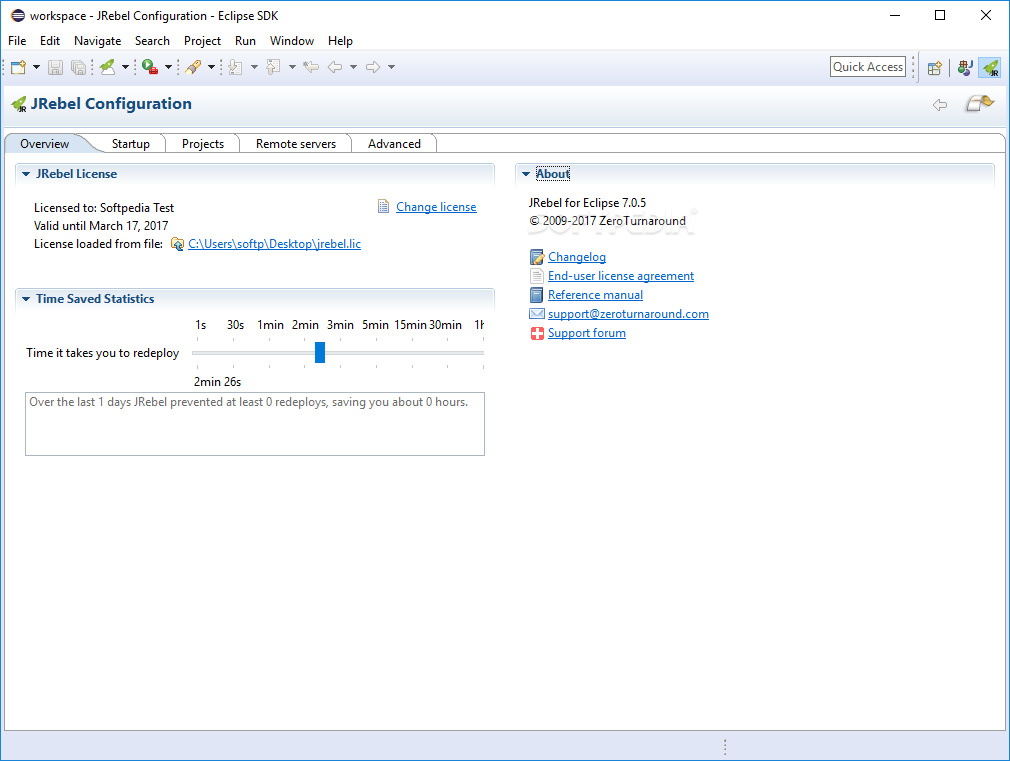This screenshot has width=1010, height=761.
Task: Click the JRebel rocket logo beside the title
Action: coord(19,104)
